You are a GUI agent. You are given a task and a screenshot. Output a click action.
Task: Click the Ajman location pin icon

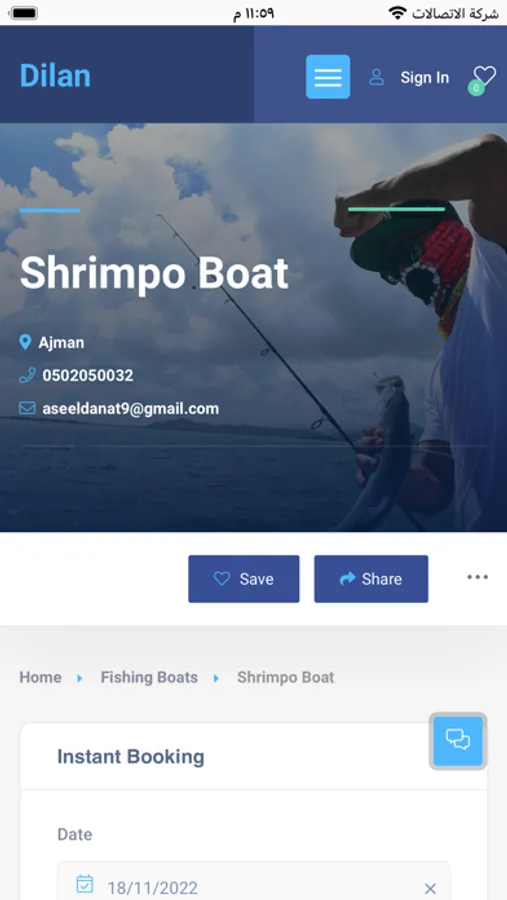click(25, 343)
